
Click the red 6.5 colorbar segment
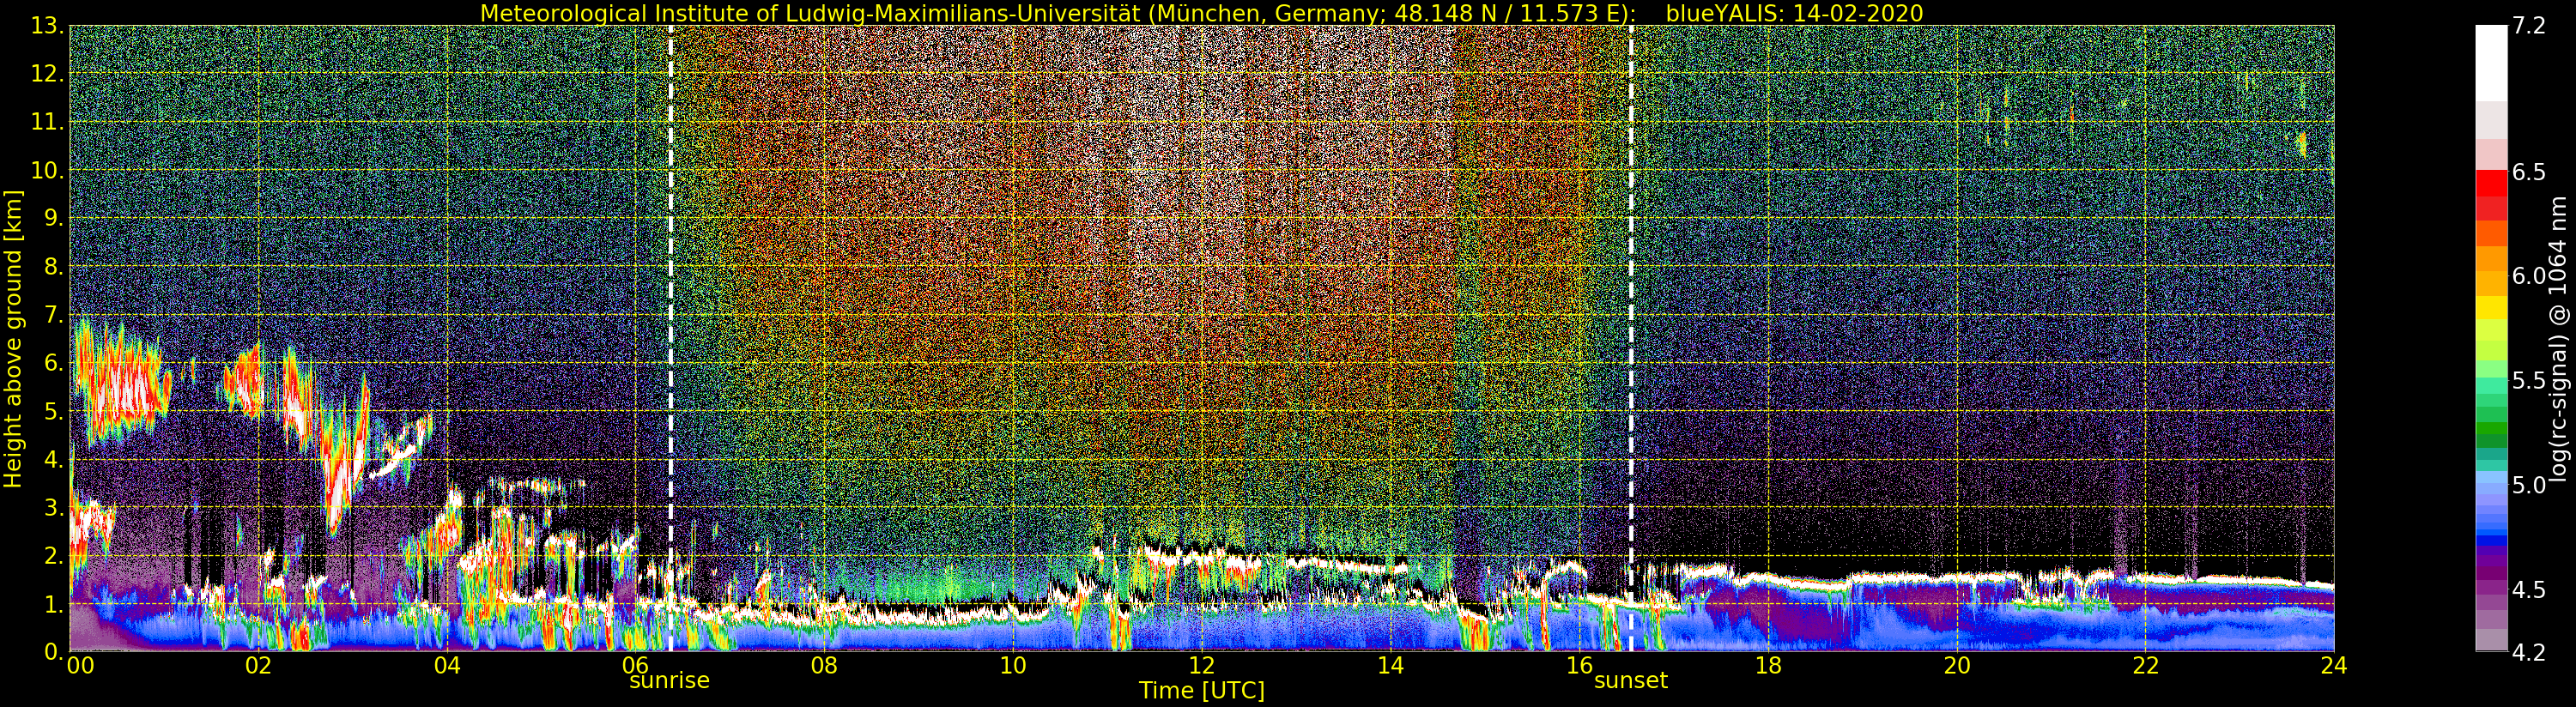(x=2491, y=184)
